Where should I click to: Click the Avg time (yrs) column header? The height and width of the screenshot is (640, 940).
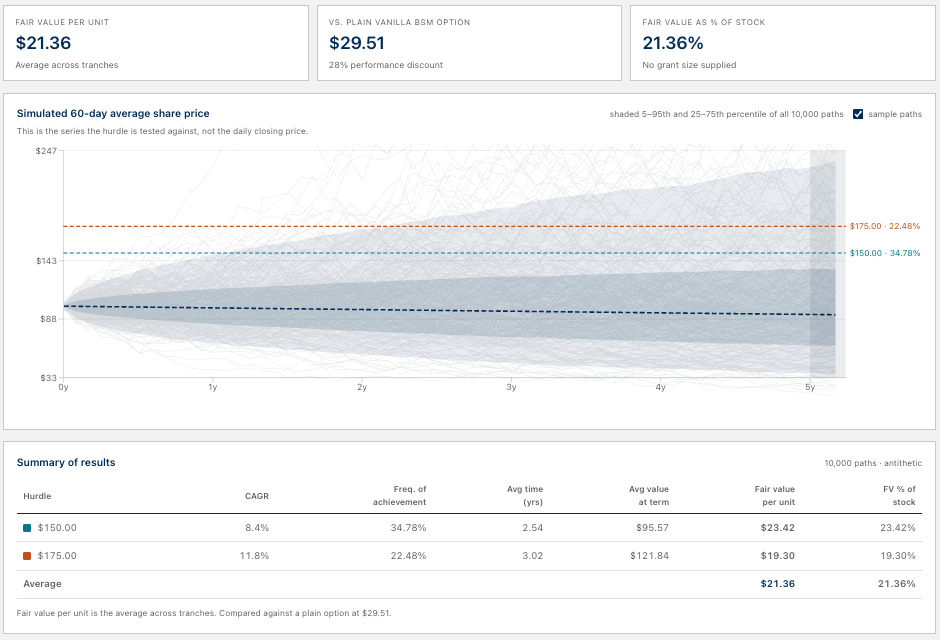(525, 496)
